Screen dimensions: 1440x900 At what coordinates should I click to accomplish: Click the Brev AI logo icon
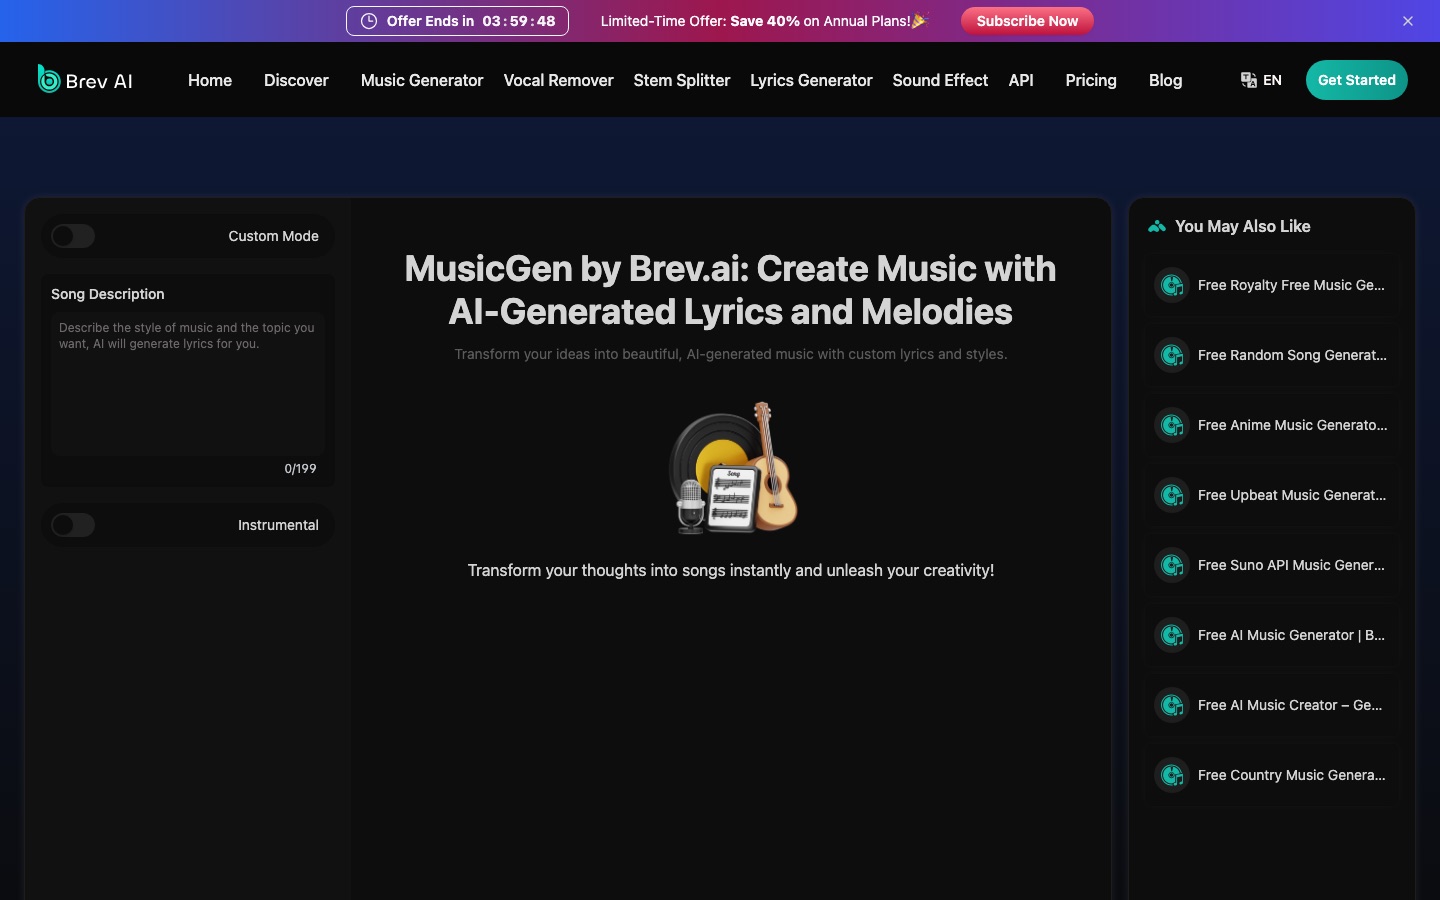click(x=49, y=79)
